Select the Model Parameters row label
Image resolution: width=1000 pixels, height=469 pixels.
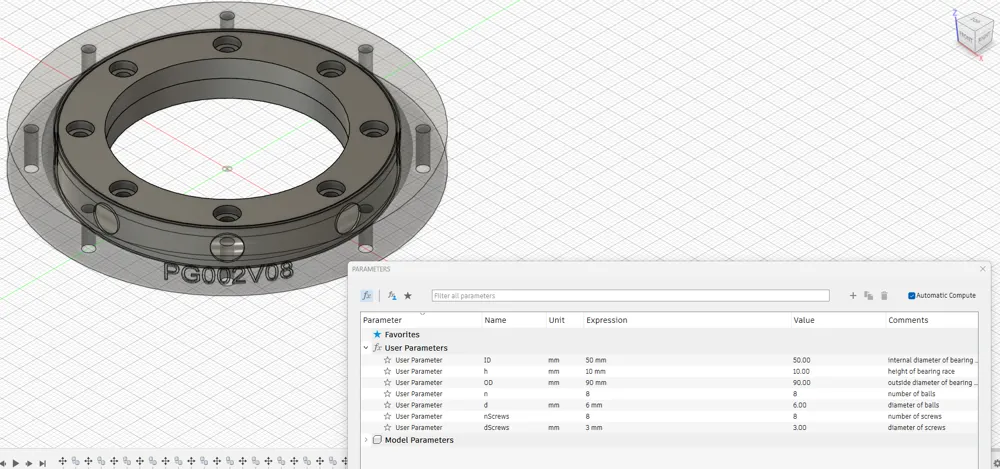pos(419,440)
